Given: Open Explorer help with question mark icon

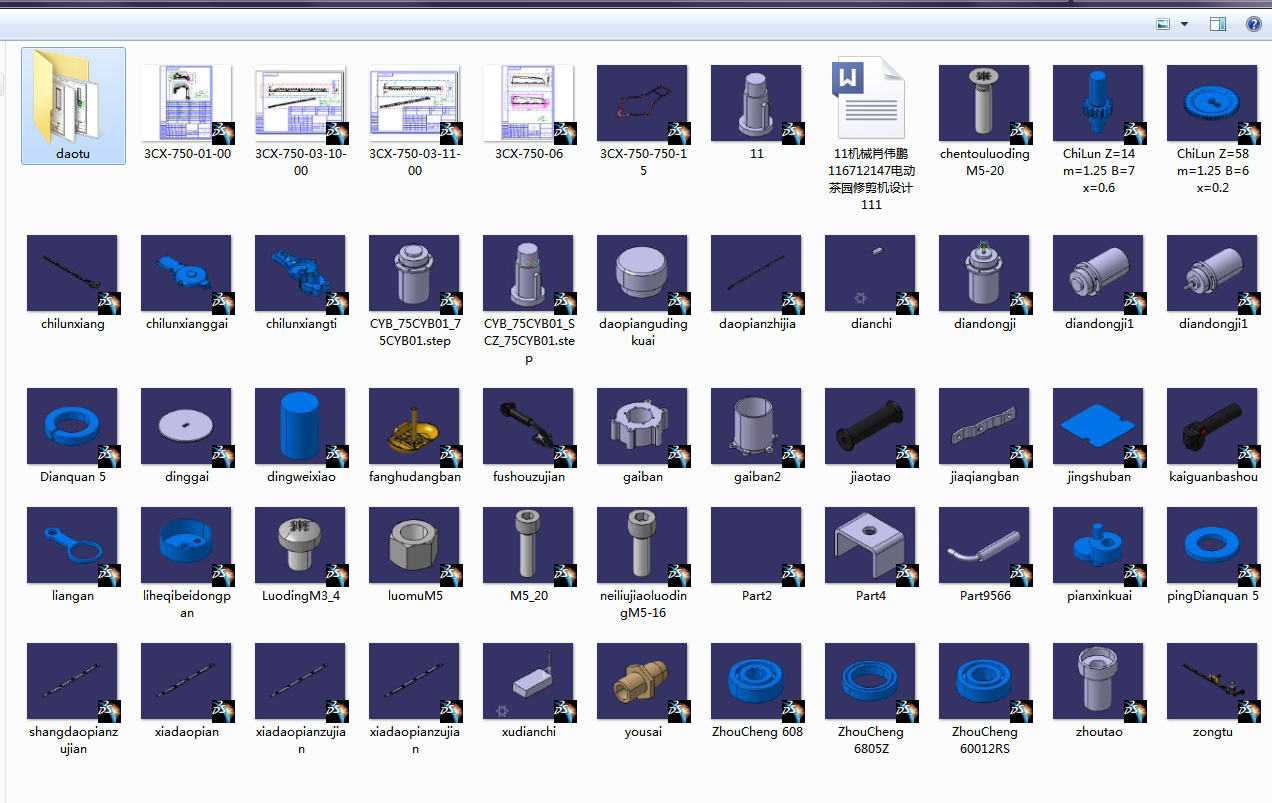Looking at the screenshot, I should tap(1253, 24).
